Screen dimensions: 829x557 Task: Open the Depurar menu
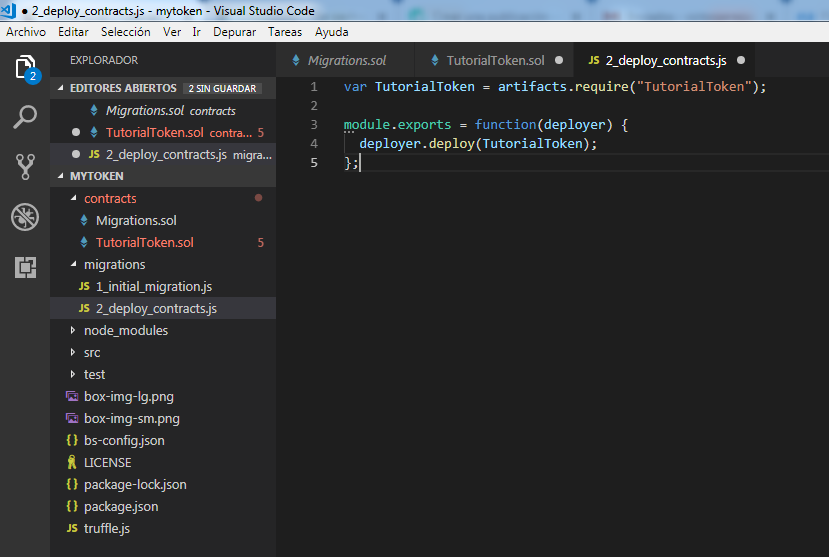[x=234, y=32]
